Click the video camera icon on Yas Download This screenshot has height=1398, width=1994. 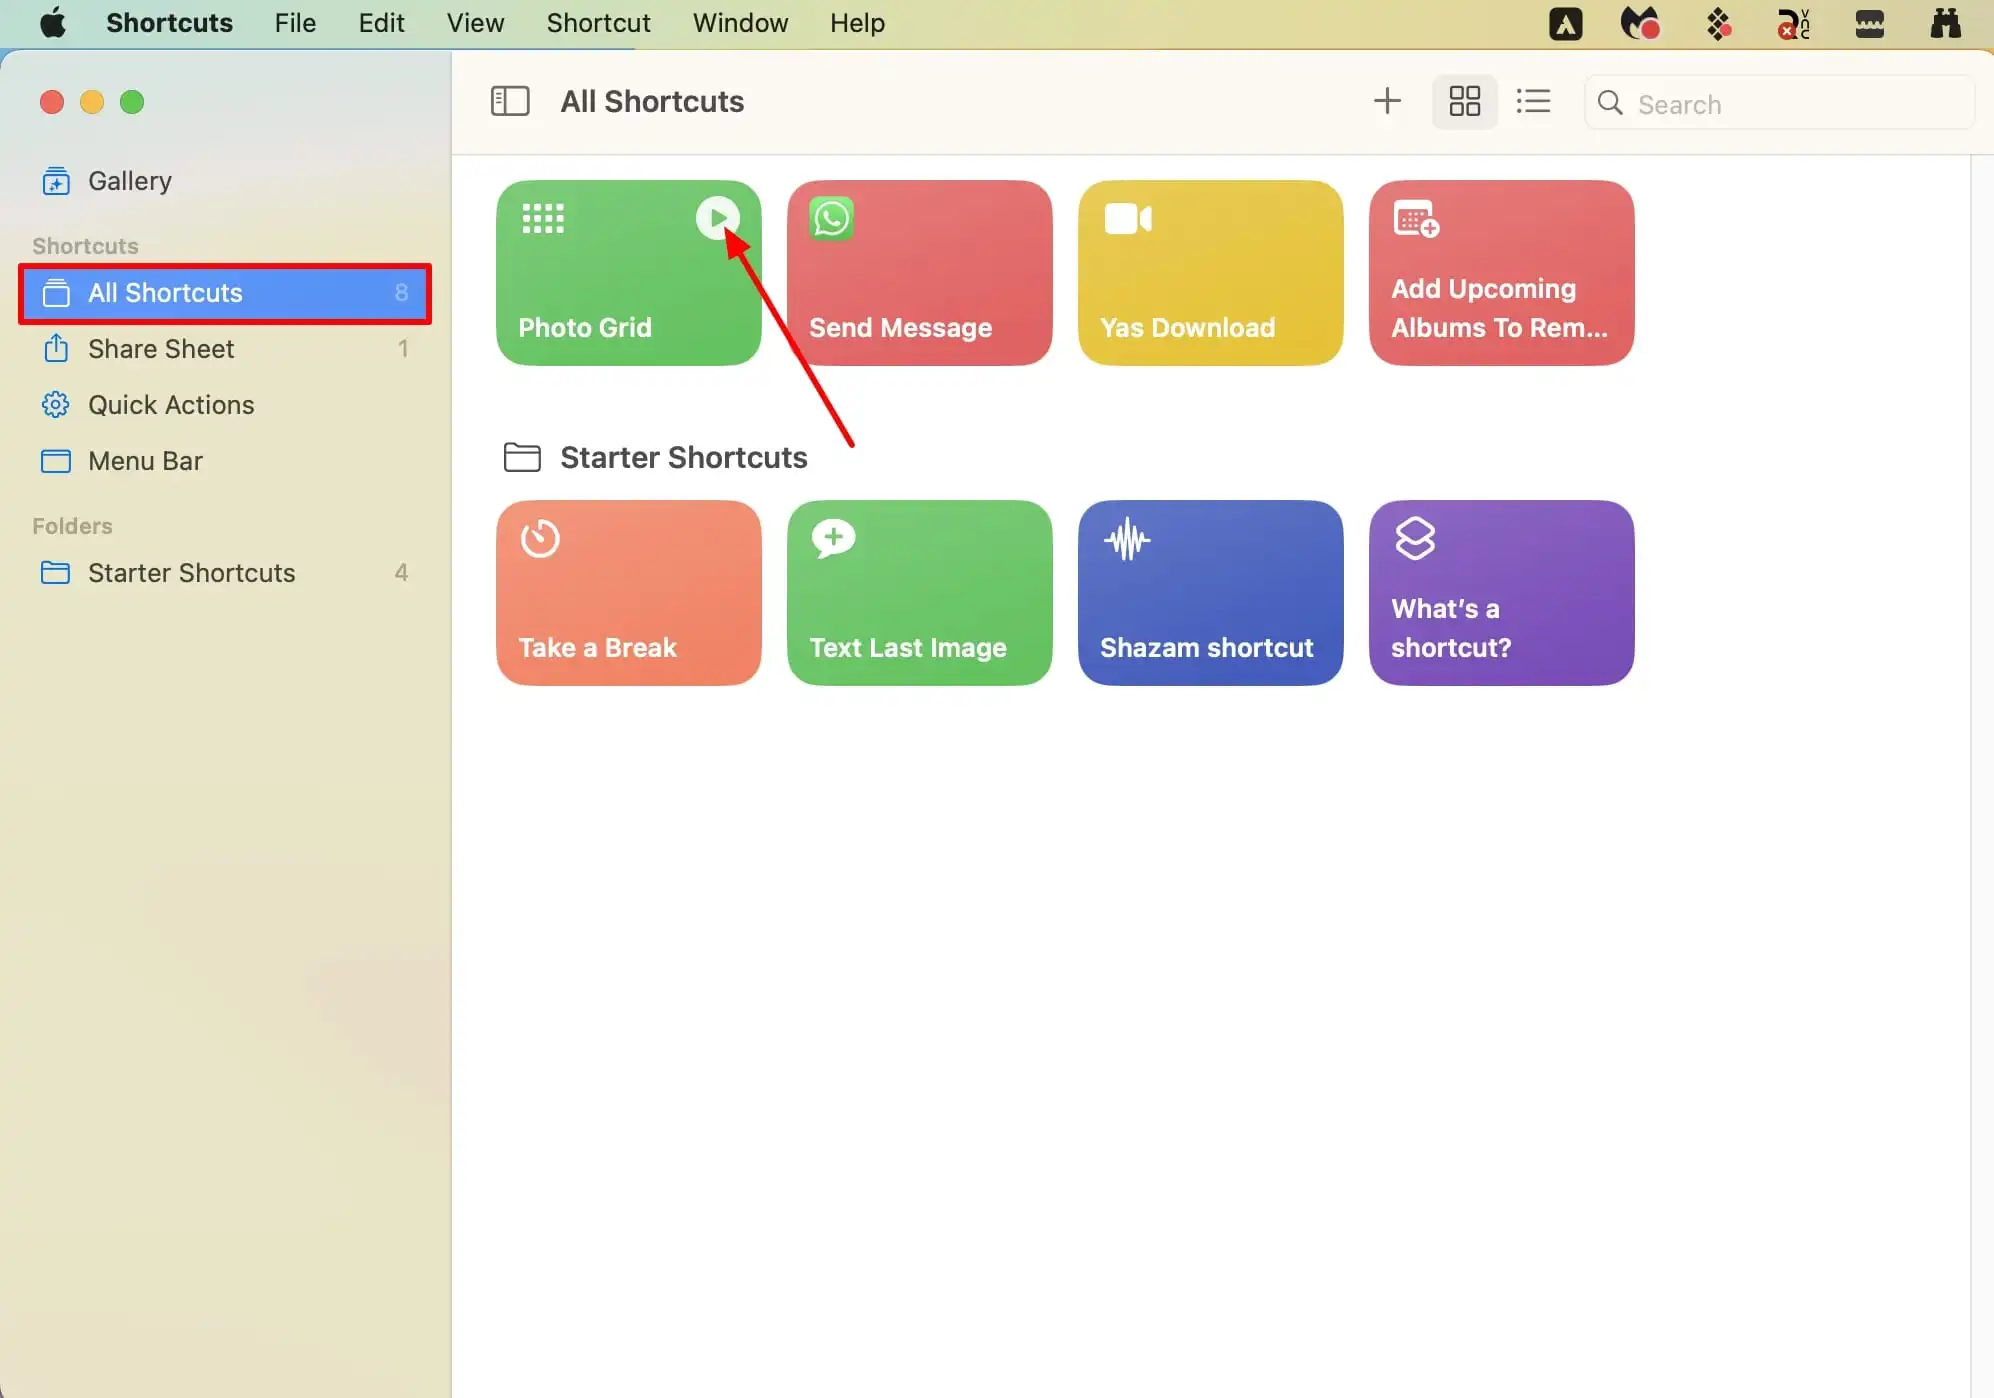(1128, 218)
